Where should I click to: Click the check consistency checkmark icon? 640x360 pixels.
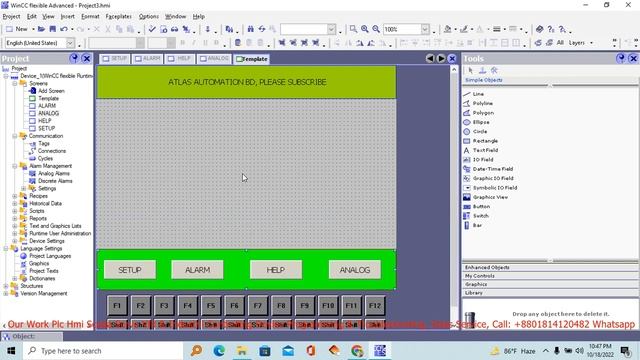click(x=152, y=29)
